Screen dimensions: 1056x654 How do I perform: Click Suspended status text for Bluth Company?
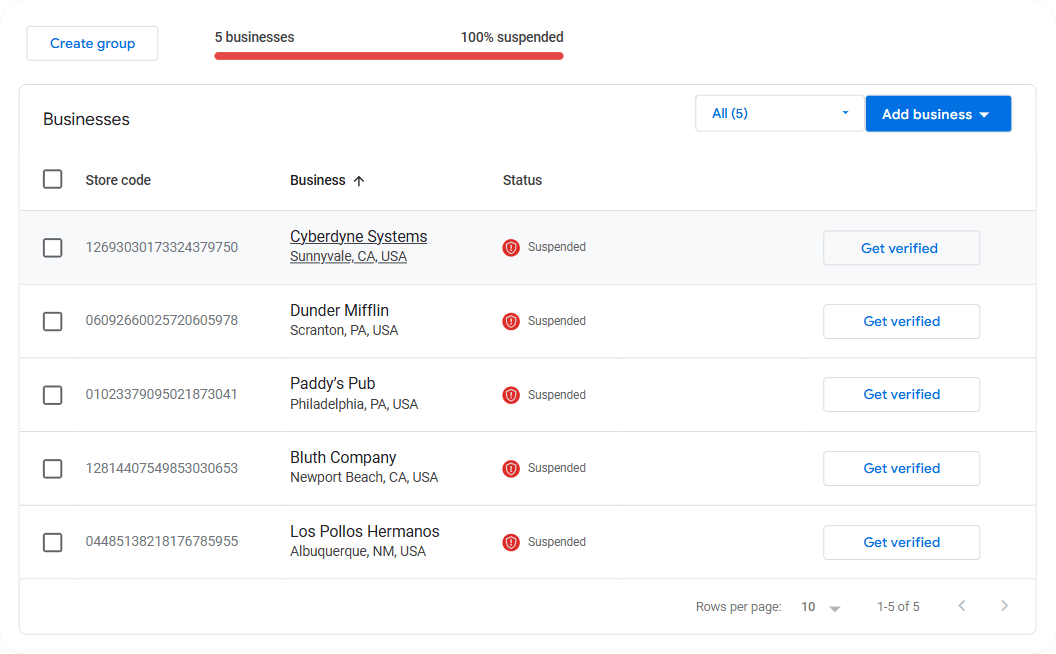[x=556, y=467]
